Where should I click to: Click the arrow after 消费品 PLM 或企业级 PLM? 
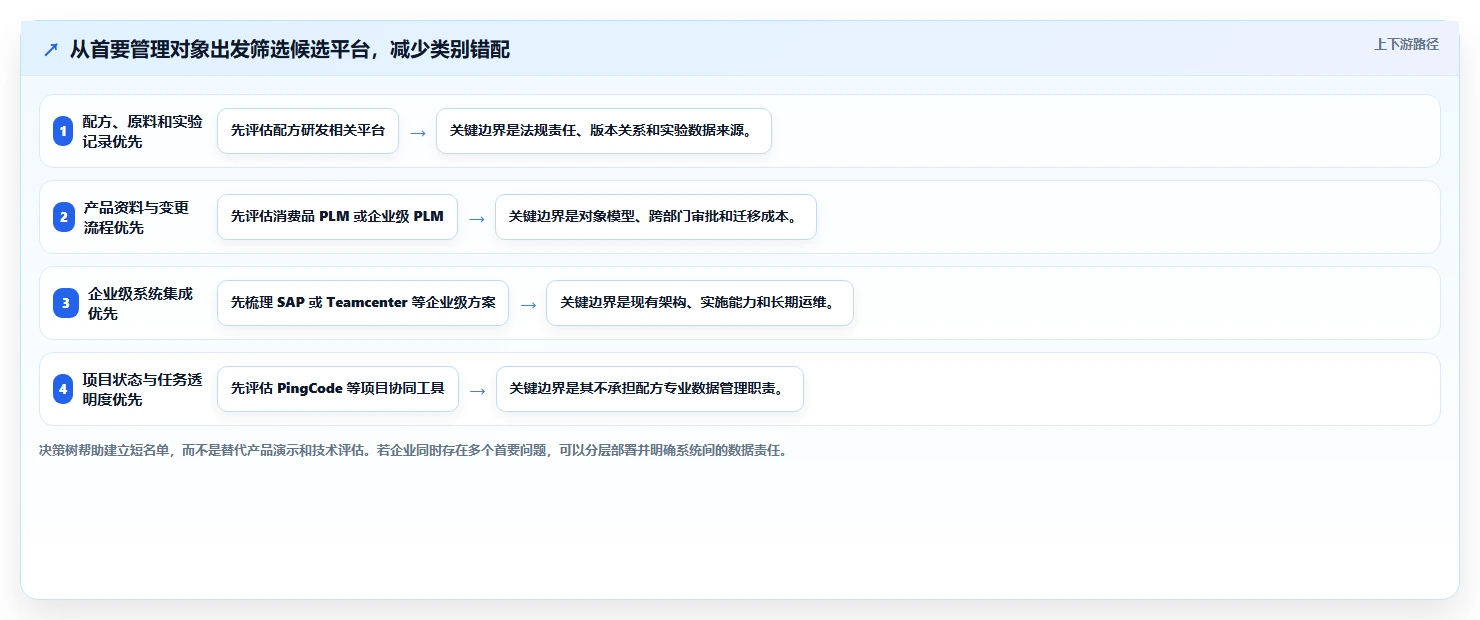[x=477, y=218]
